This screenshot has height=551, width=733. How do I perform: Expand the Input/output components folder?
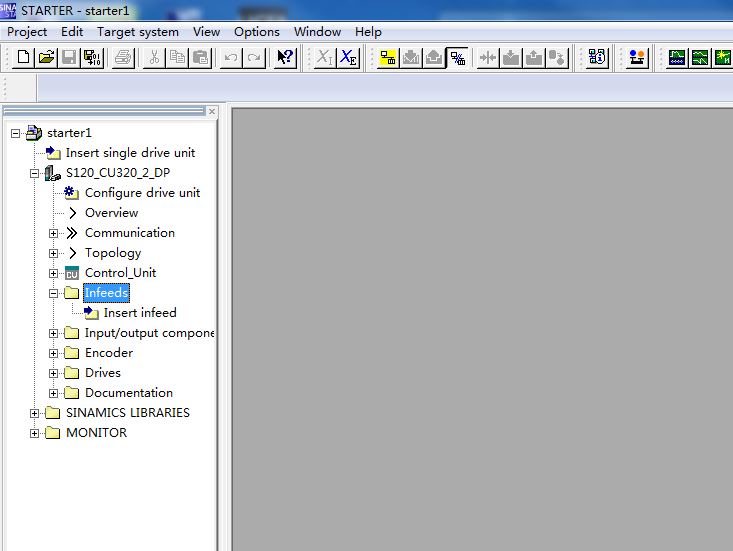click(54, 333)
